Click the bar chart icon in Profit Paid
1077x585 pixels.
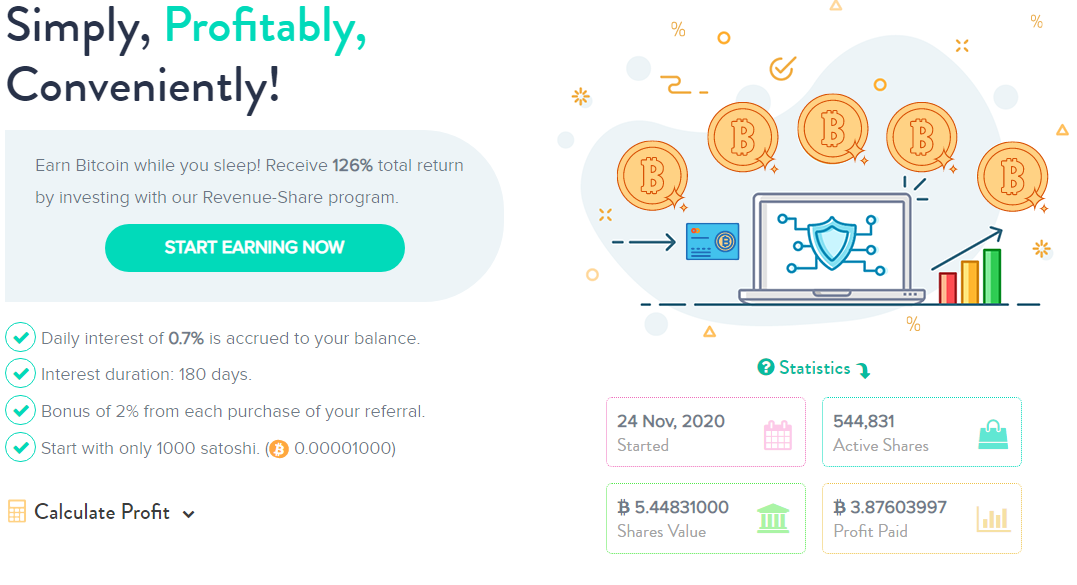pyautogui.click(x=993, y=518)
